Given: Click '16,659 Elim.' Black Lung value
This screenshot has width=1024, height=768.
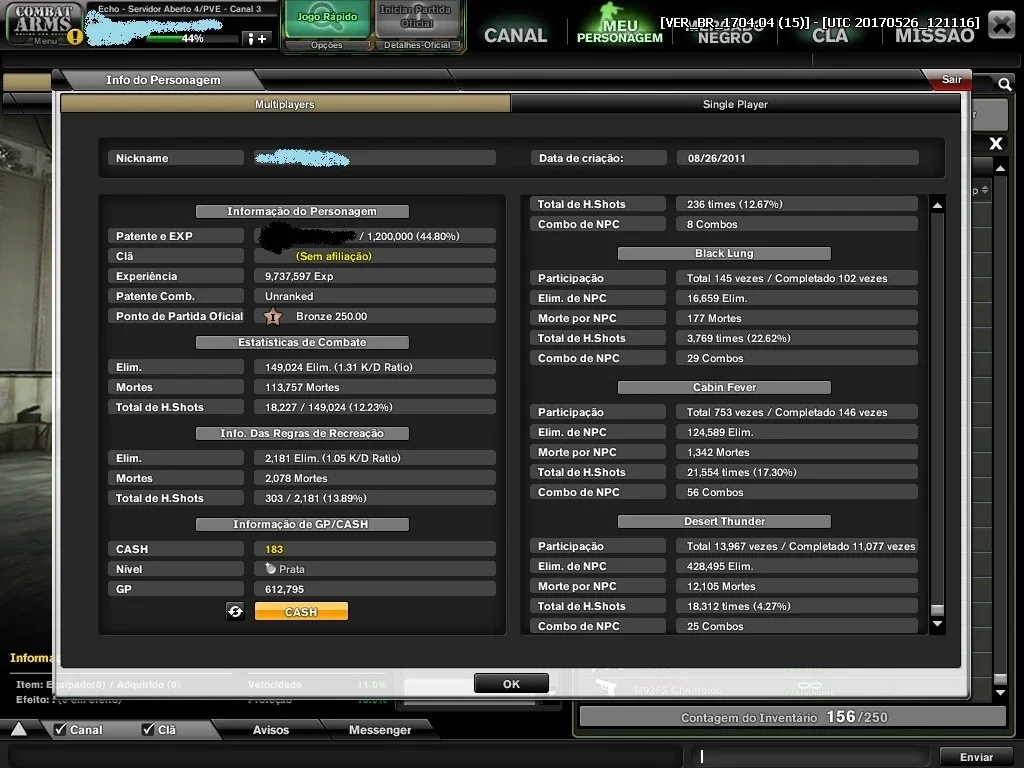Looking at the screenshot, I should click(716, 298).
